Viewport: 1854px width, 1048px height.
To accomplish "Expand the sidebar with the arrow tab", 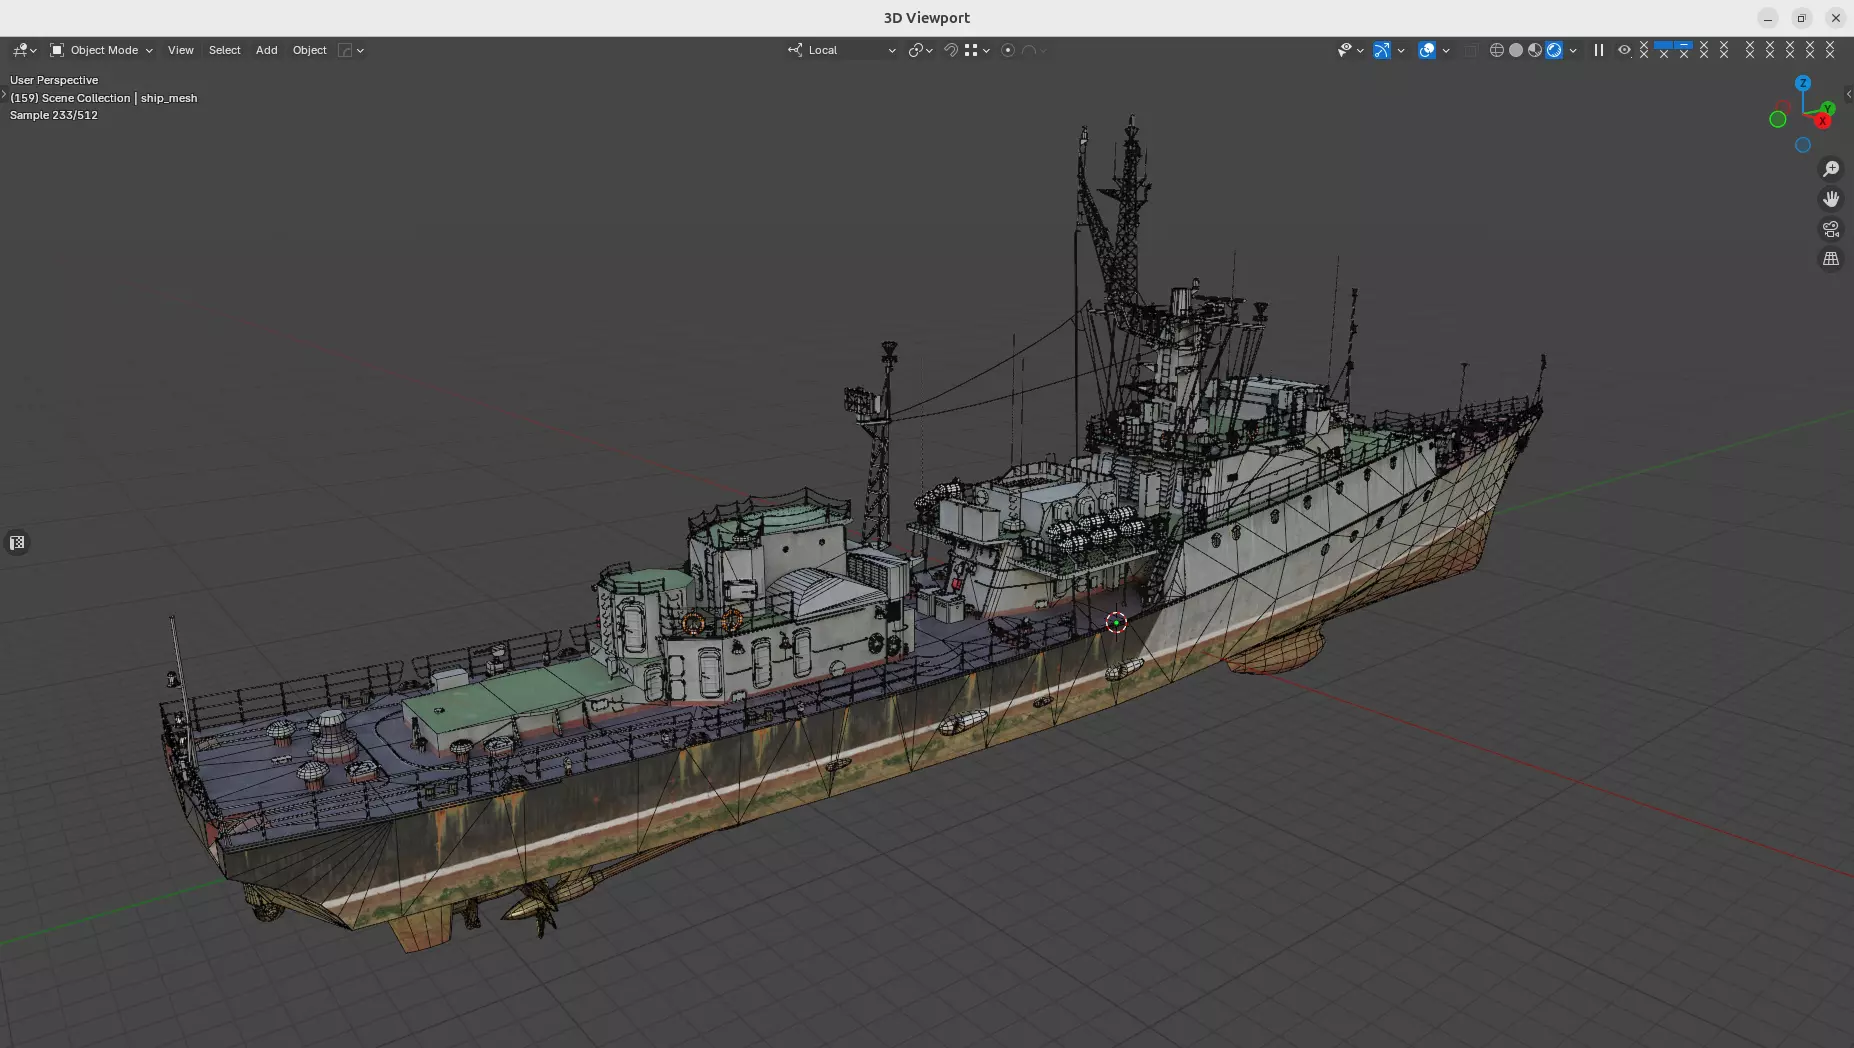I will [1848, 94].
